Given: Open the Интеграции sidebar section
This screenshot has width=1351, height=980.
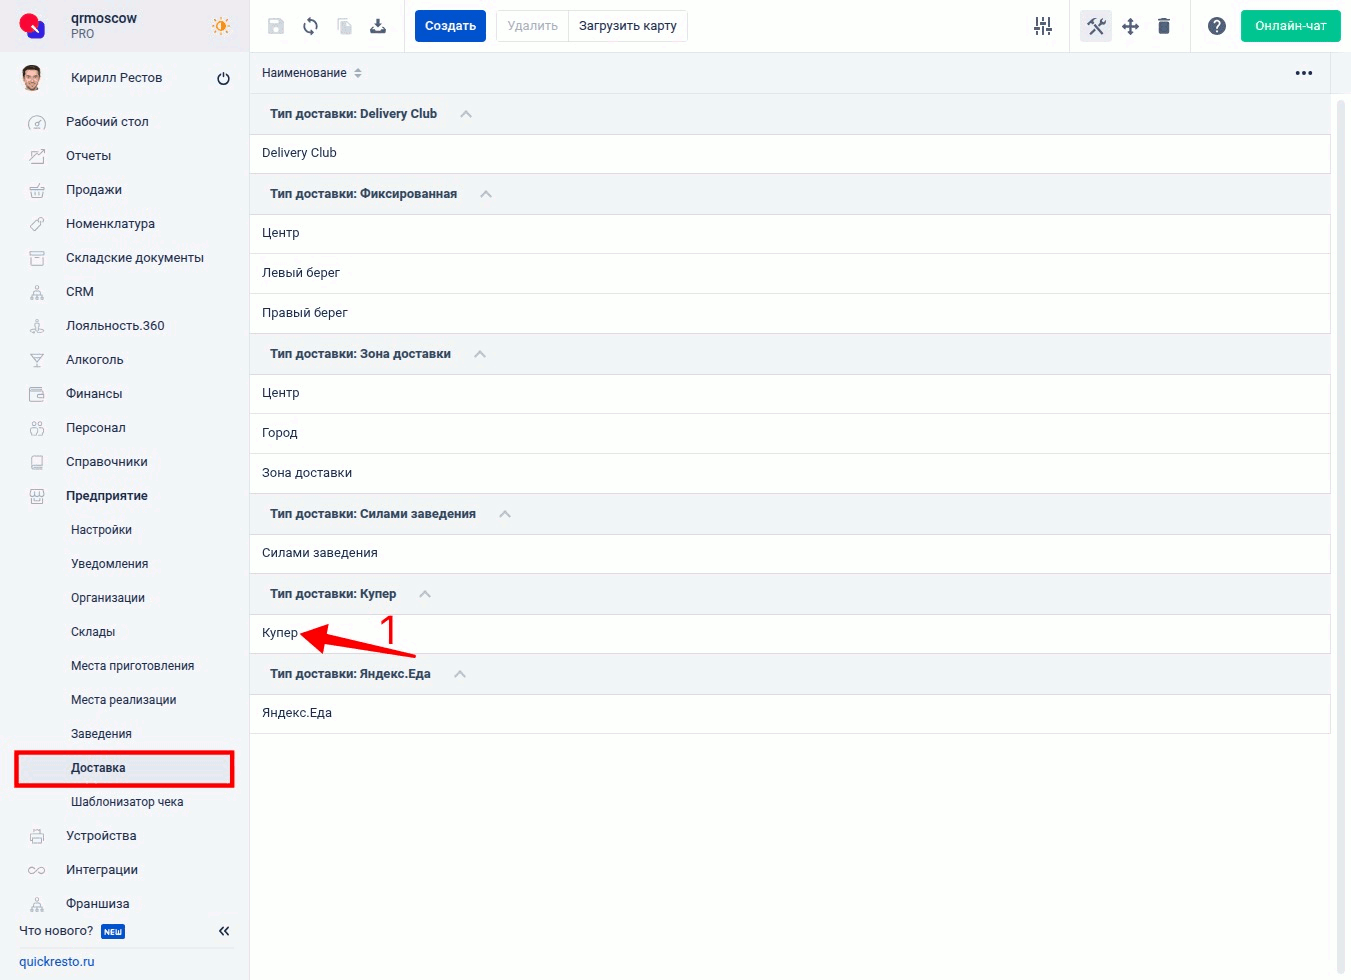Looking at the screenshot, I should [x=102, y=870].
